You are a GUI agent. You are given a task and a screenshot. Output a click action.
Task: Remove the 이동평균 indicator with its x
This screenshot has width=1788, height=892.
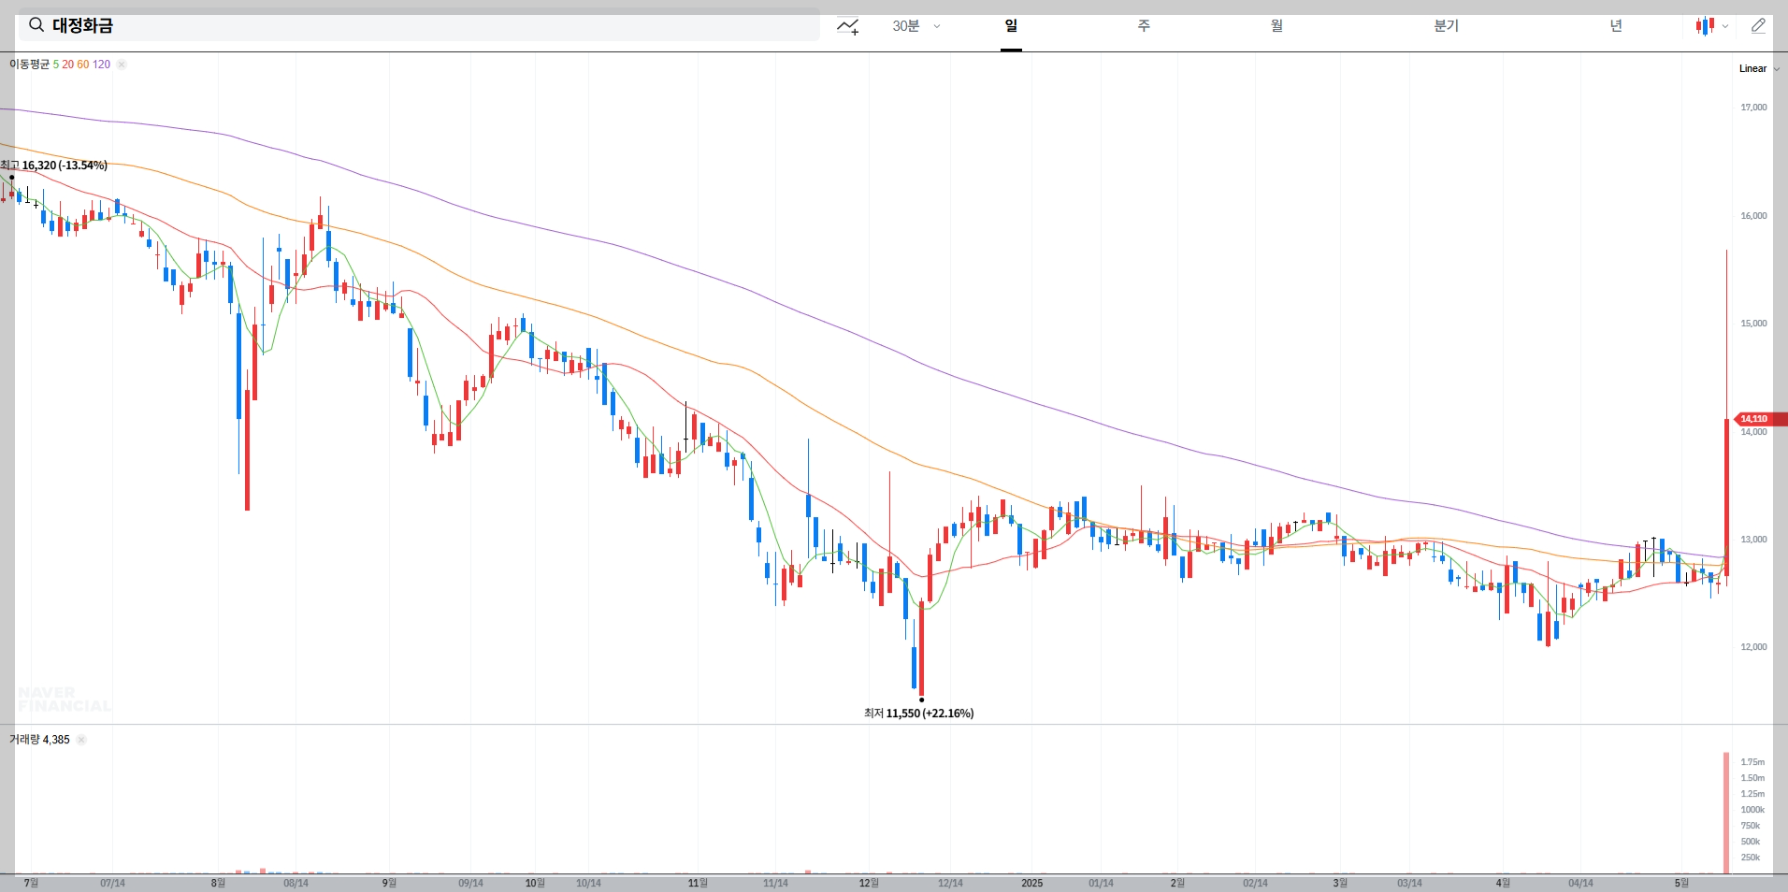click(x=121, y=64)
